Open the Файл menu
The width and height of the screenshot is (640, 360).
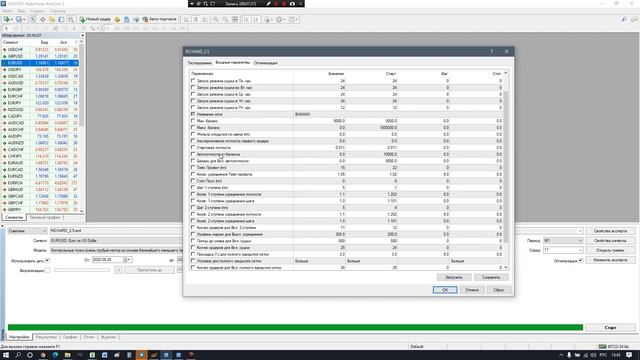pos(7,11)
